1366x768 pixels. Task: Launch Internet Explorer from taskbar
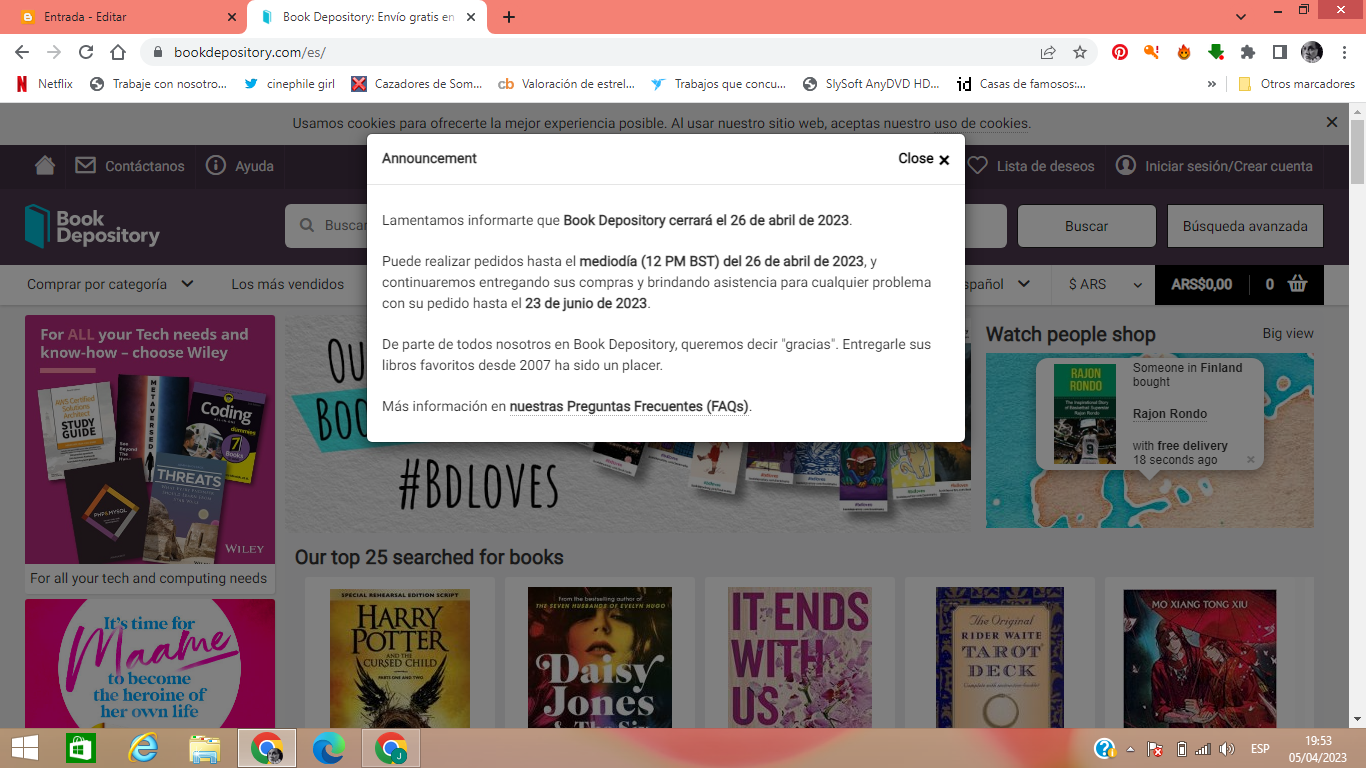(x=143, y=748)
